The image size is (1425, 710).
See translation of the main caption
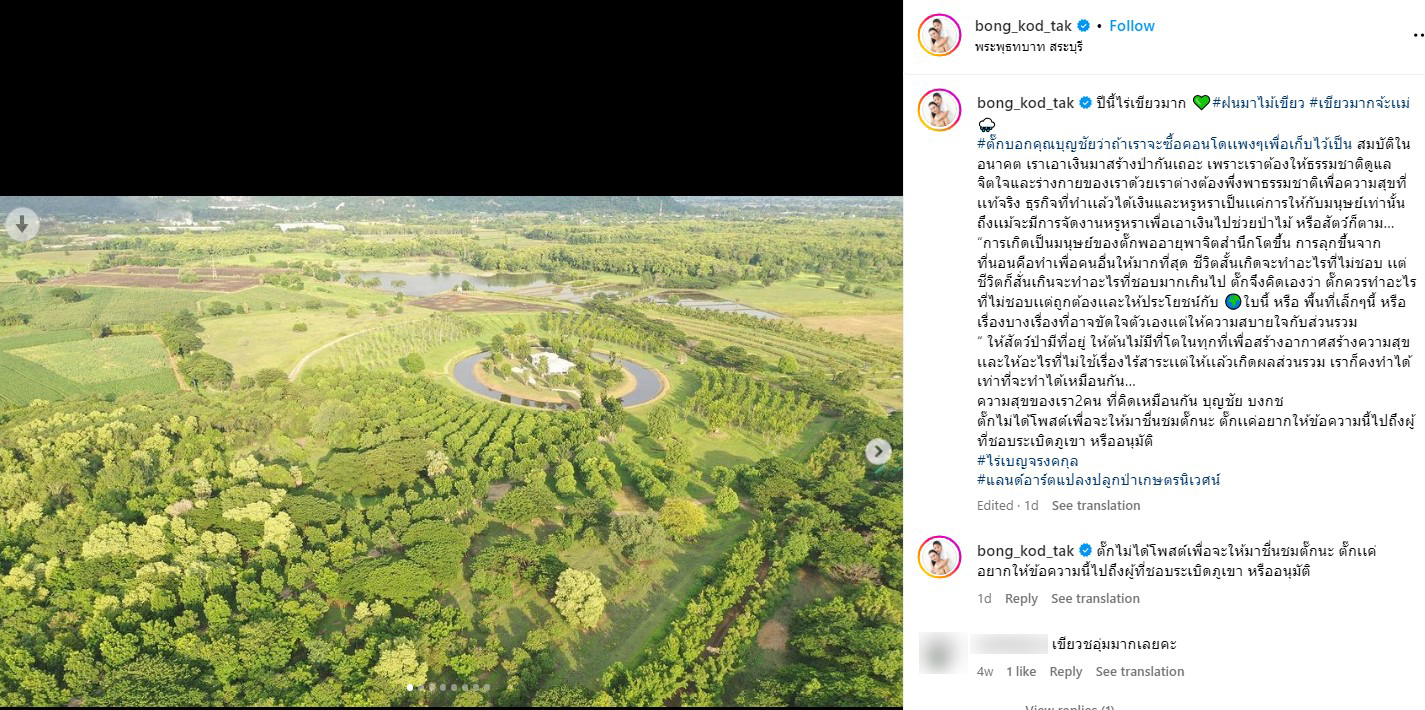tap(1096, 506)
